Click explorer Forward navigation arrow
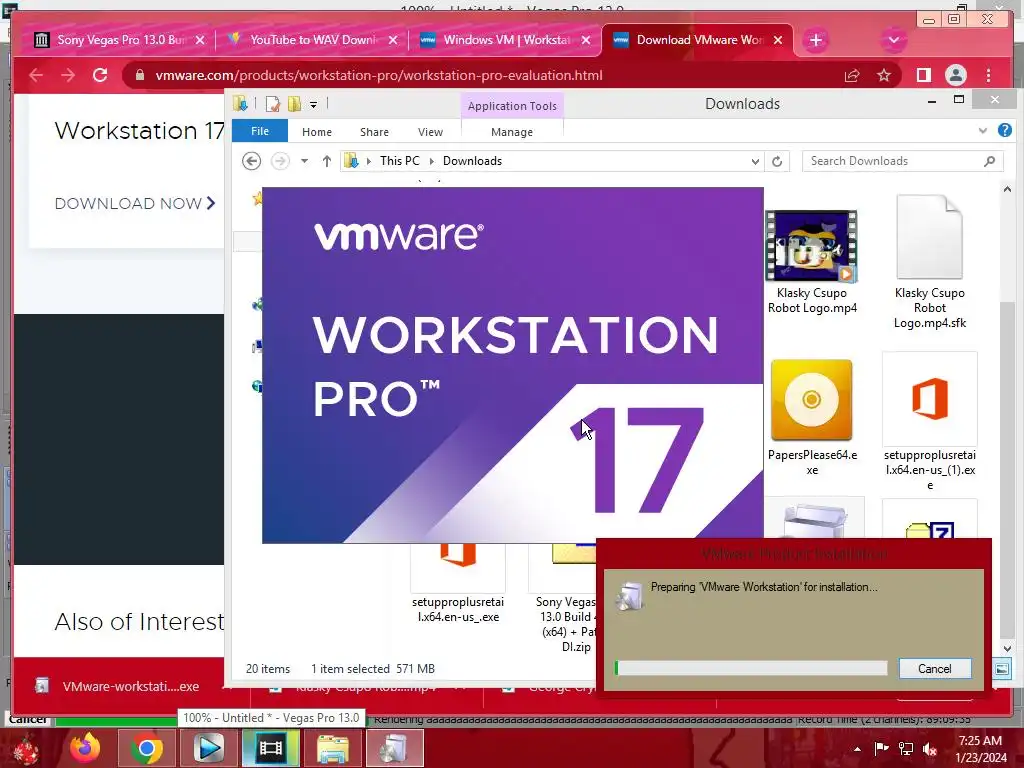Image resolution: width=1024 pixels, height=768 pixels. click(x=280, y=161)
